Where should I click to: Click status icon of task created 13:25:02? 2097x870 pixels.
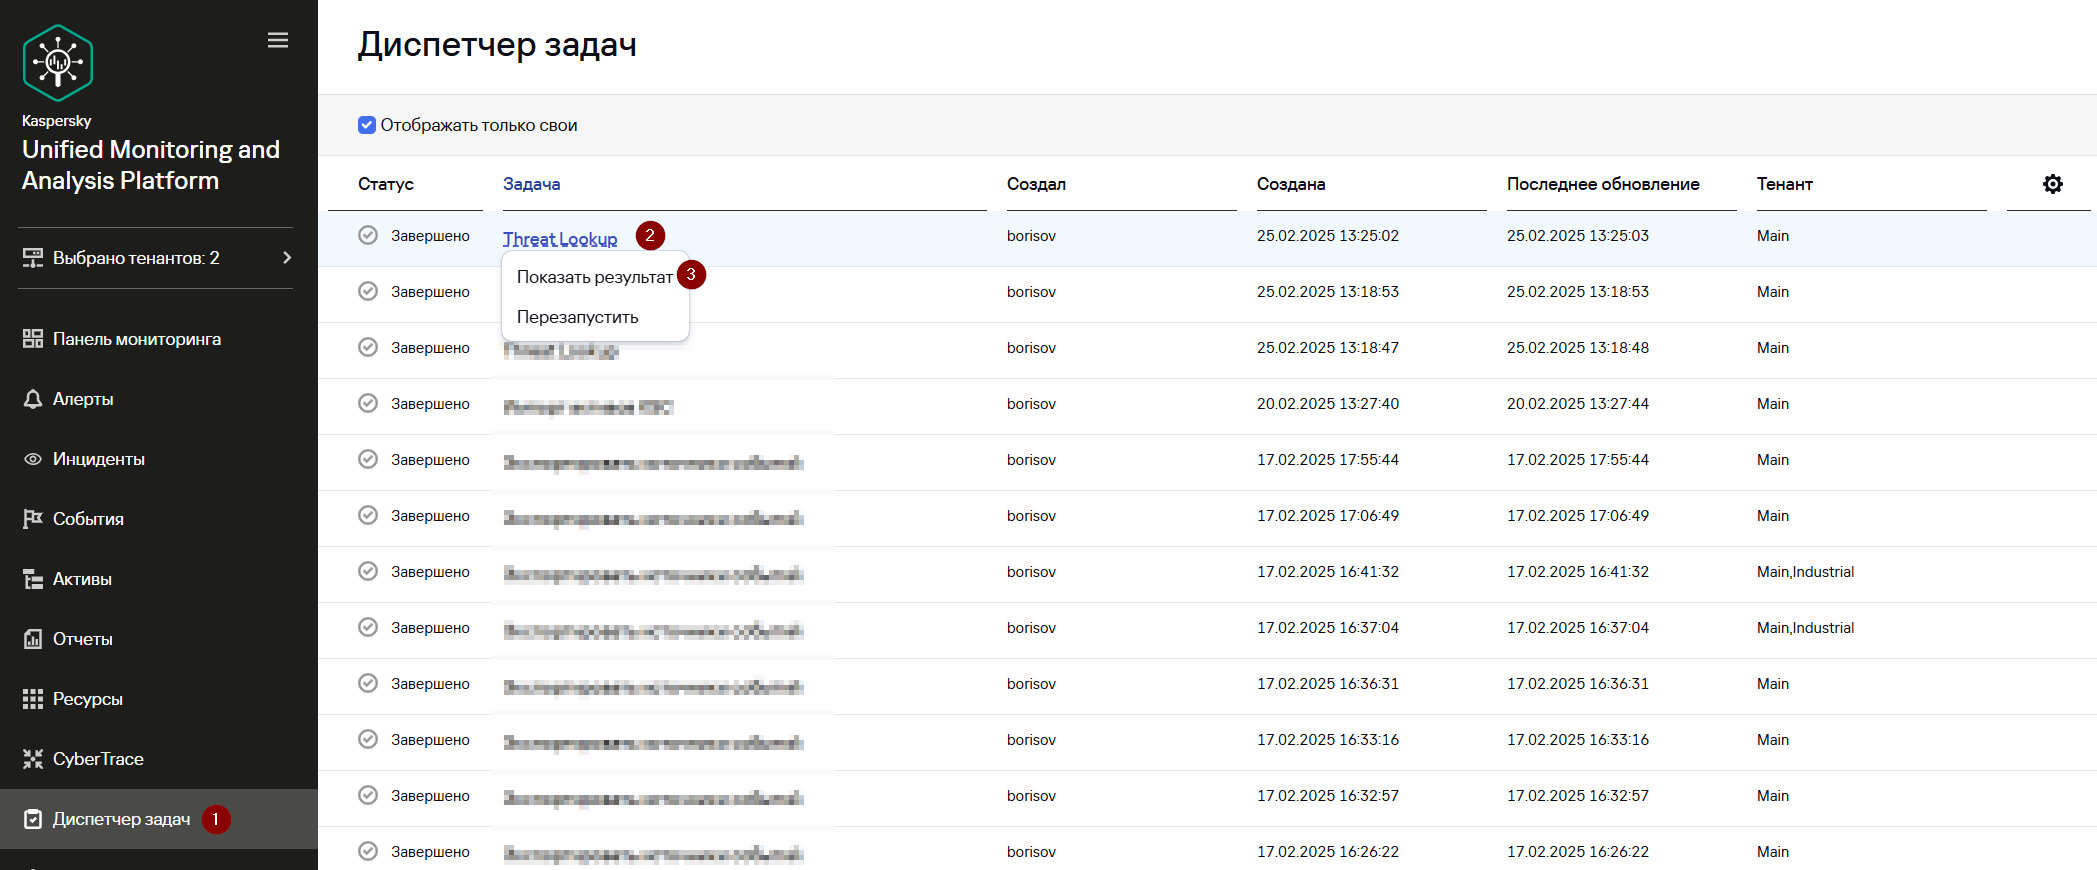click(x=368, y=235)
